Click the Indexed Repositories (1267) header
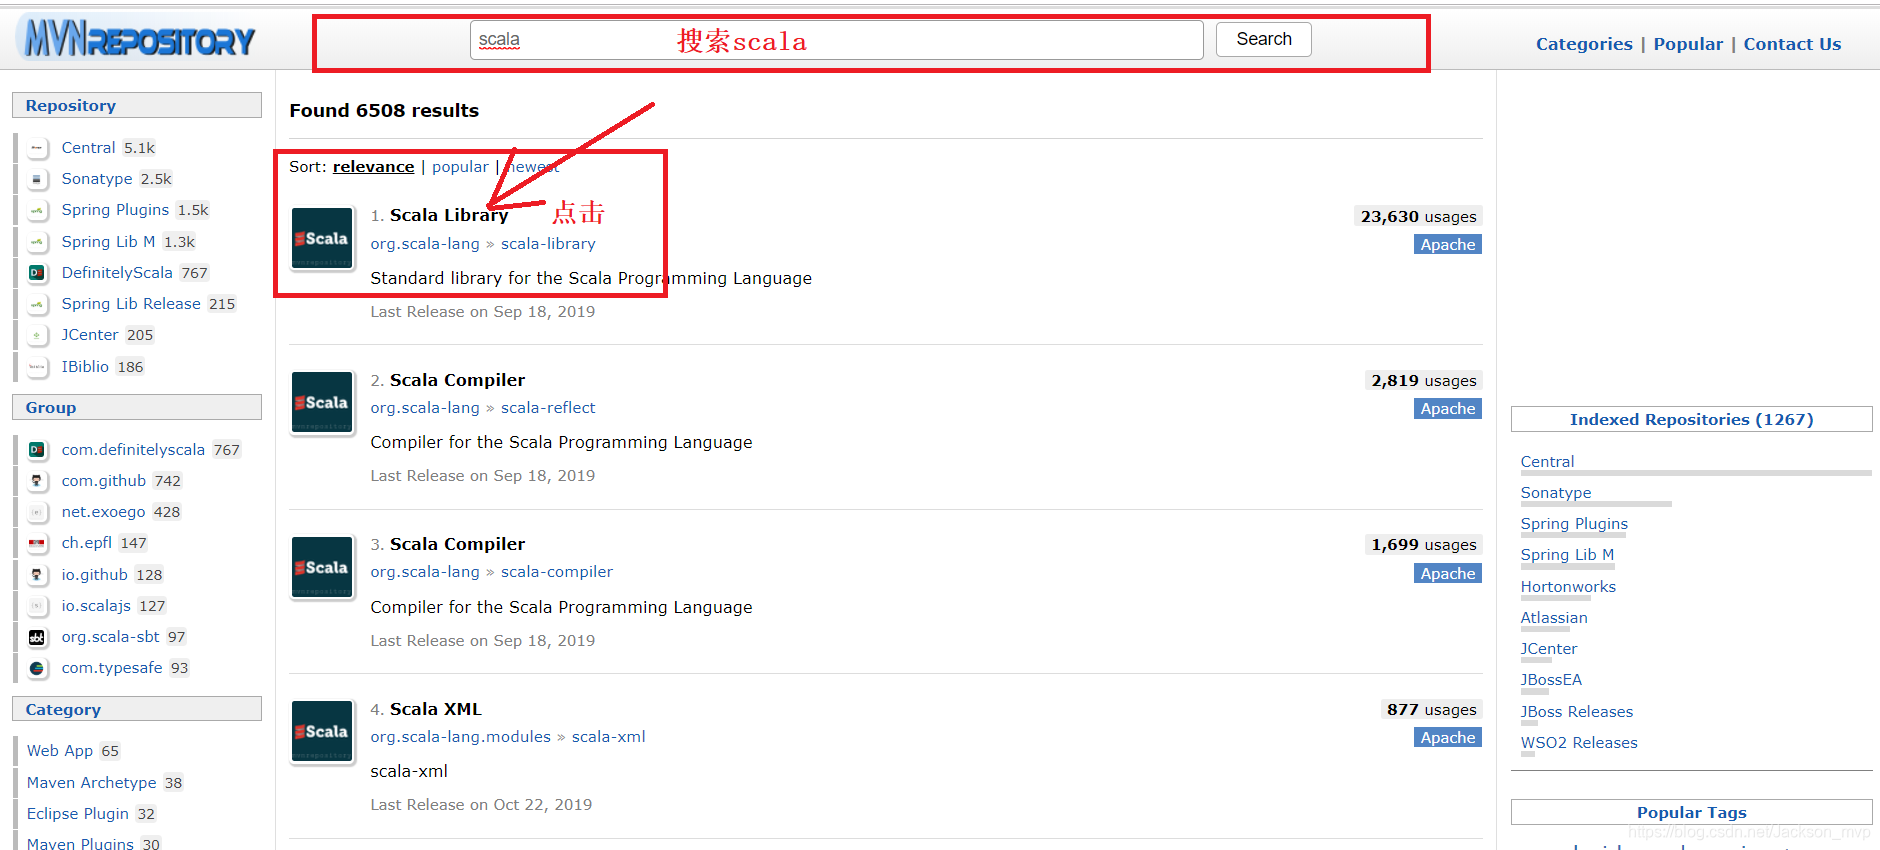 point(1692,420)
